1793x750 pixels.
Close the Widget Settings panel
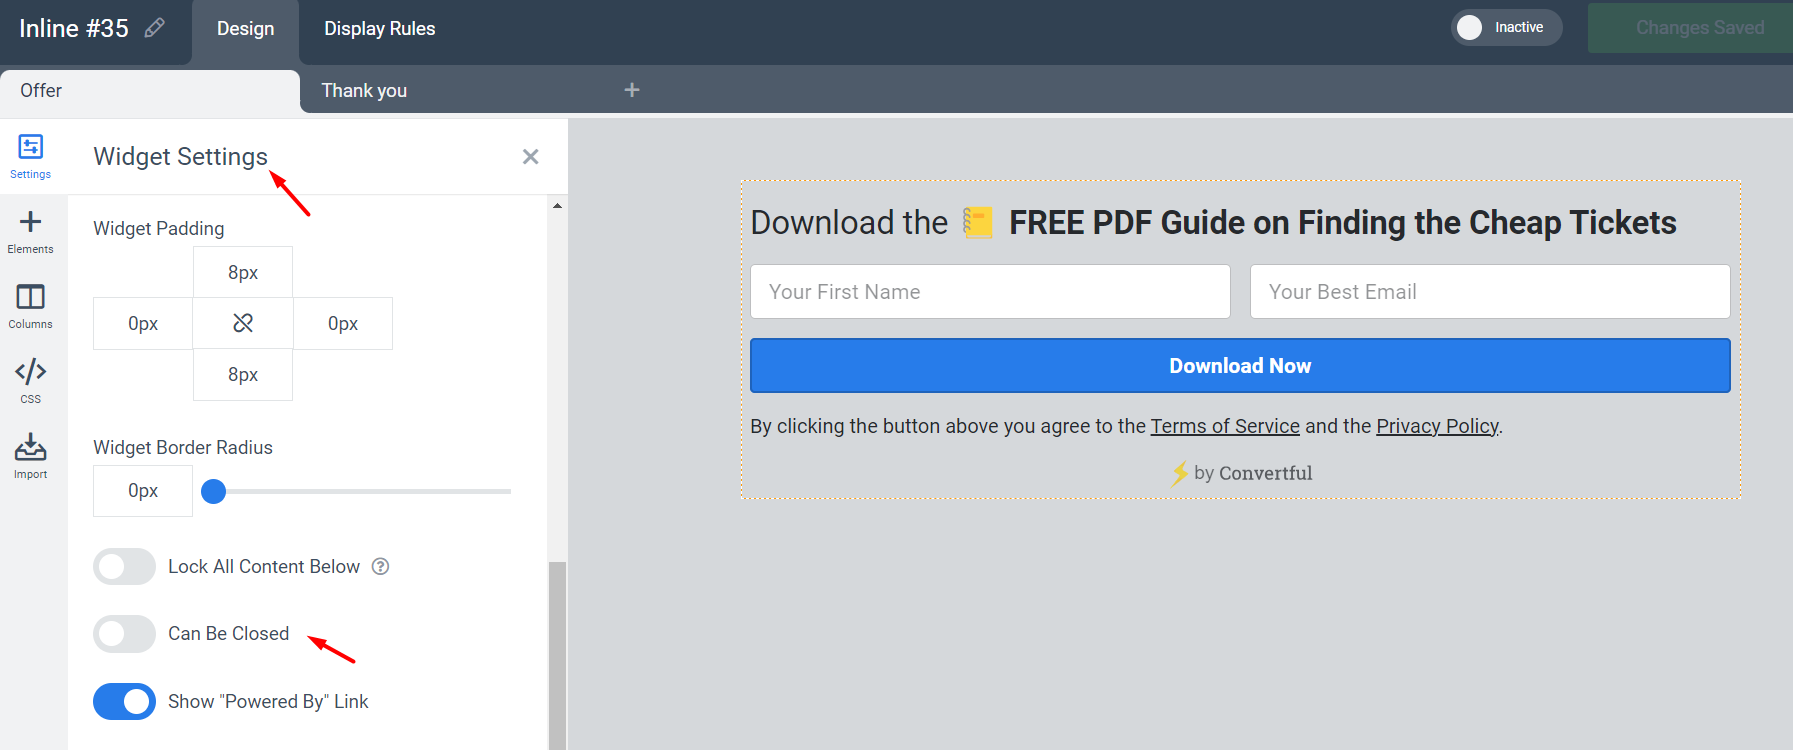coord(531,157)
